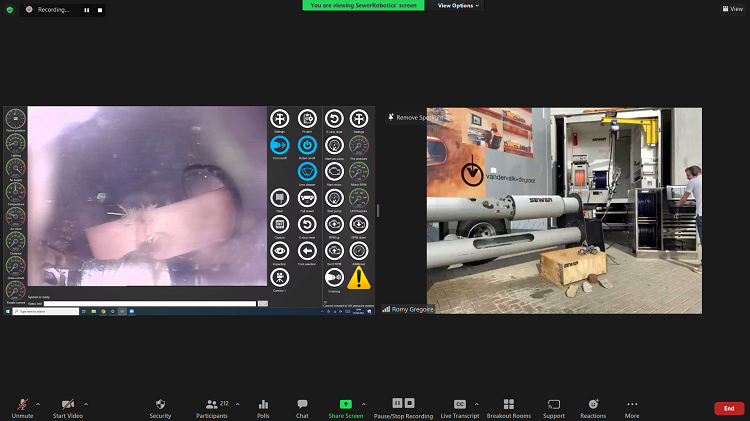The height and width of the screenshot is (421, 750).
Task: Click the Windows Start button in shared screen
Action: (x=8, y=311)
